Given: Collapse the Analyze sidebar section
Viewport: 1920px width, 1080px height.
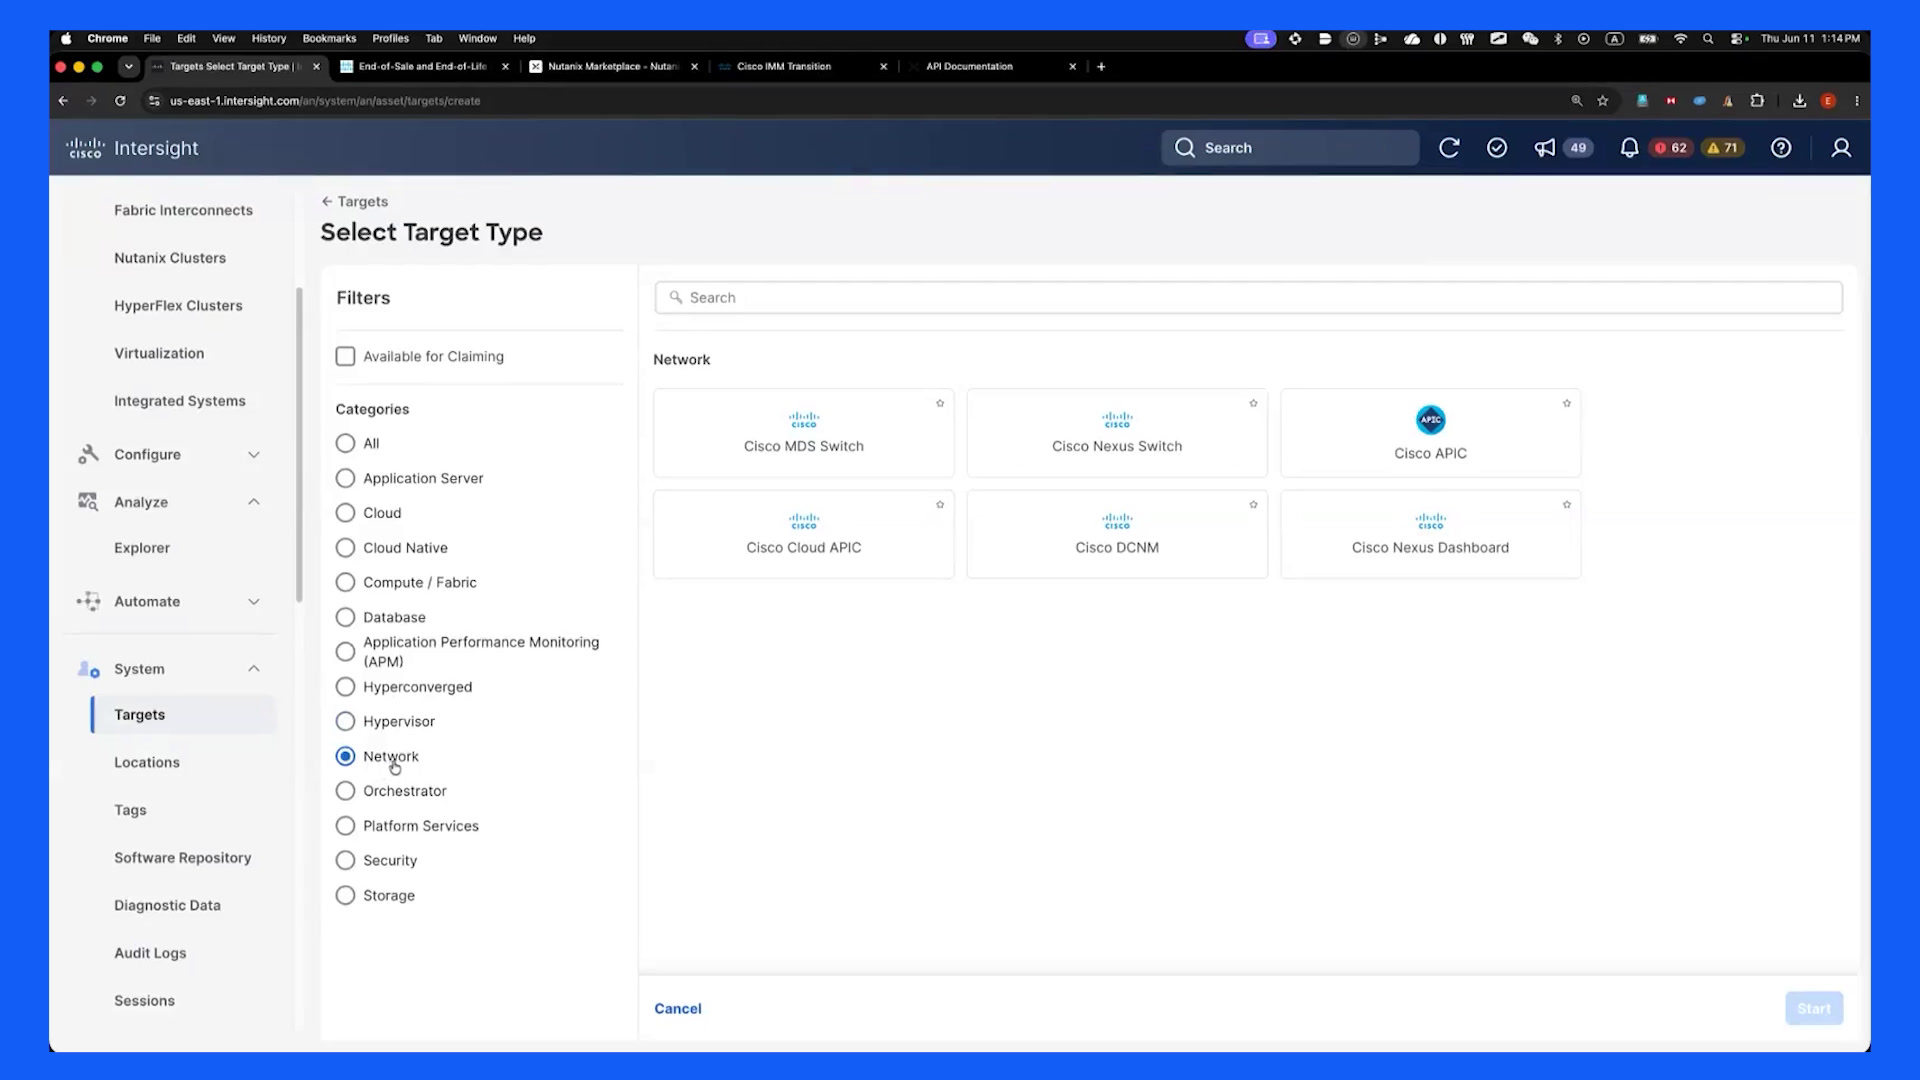Looking at the screenshot, I should (254, 502).
